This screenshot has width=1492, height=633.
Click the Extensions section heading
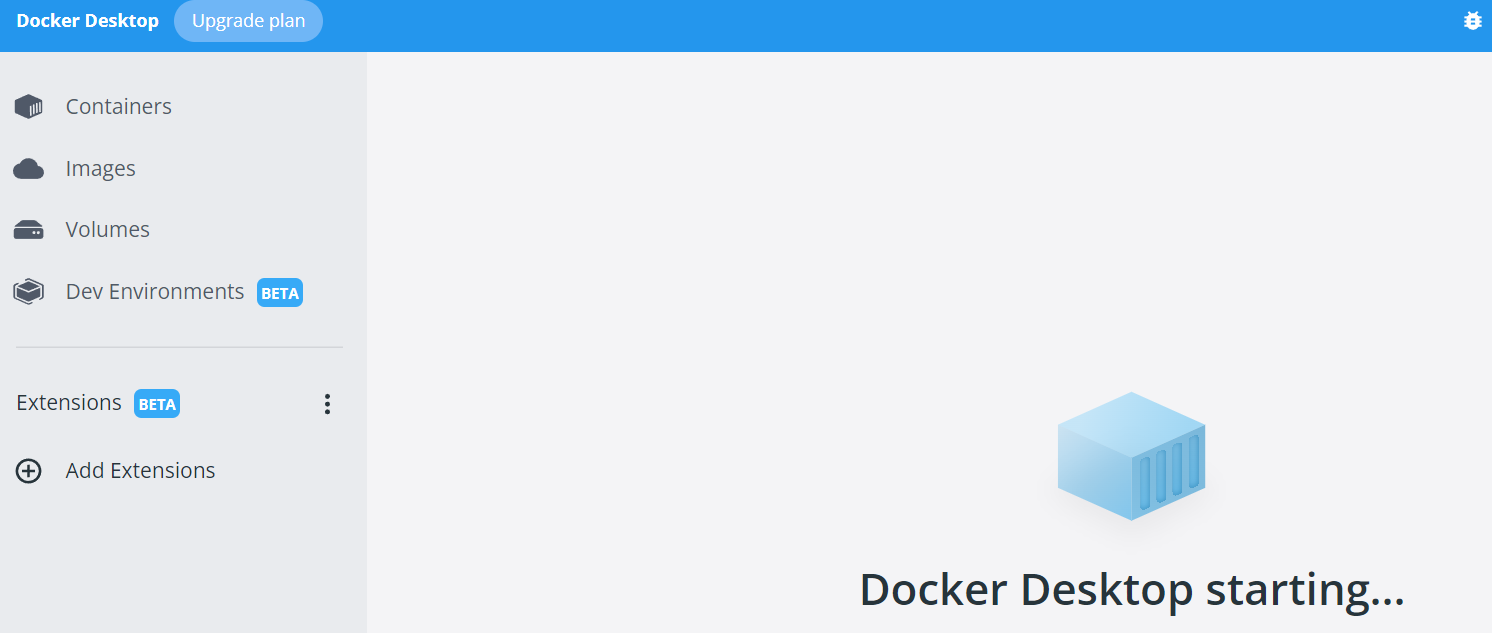point(69,403)
